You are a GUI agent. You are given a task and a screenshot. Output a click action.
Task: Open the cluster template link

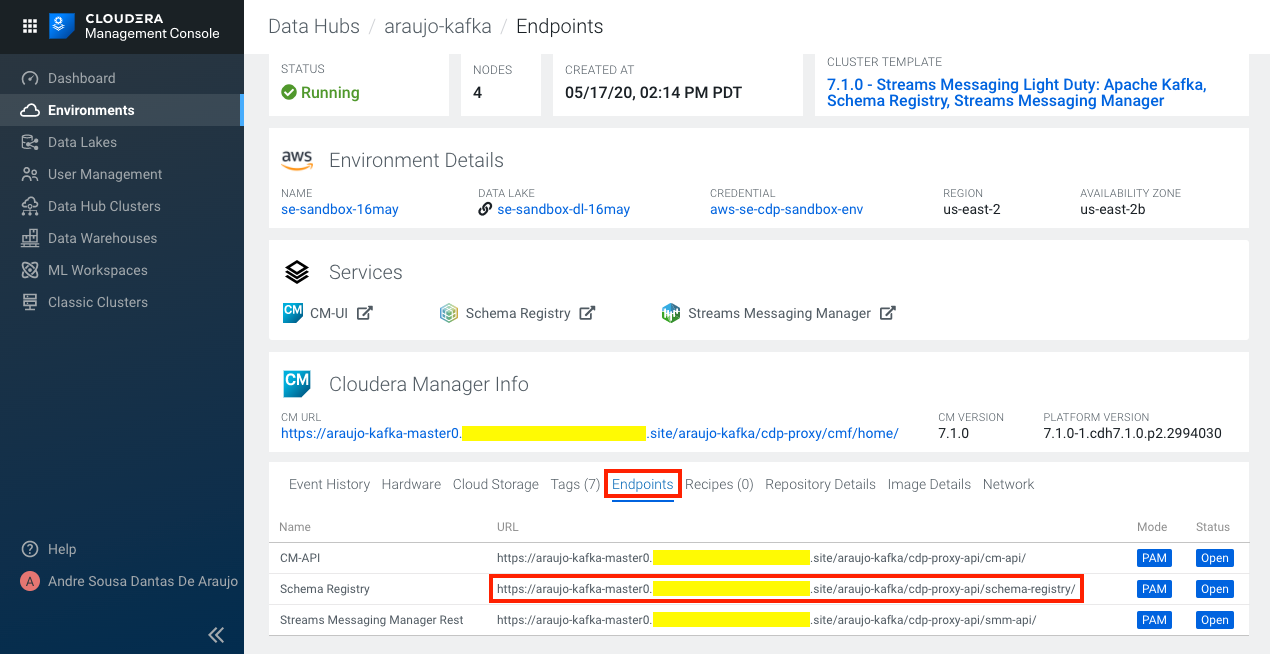[1016, 92]
